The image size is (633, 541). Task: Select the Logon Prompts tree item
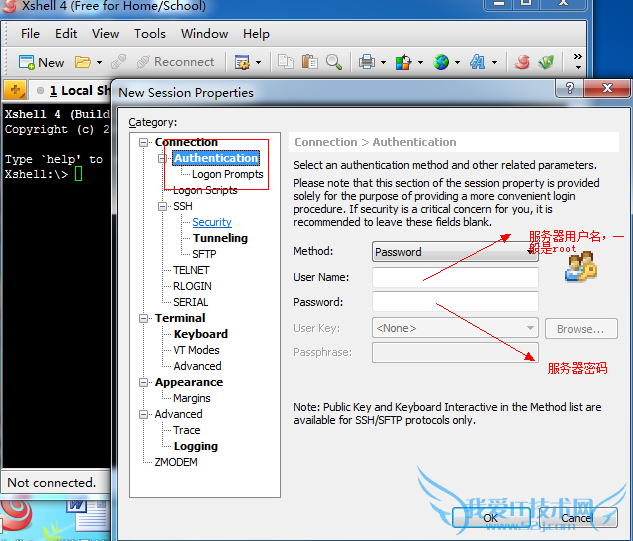(227, 174)
